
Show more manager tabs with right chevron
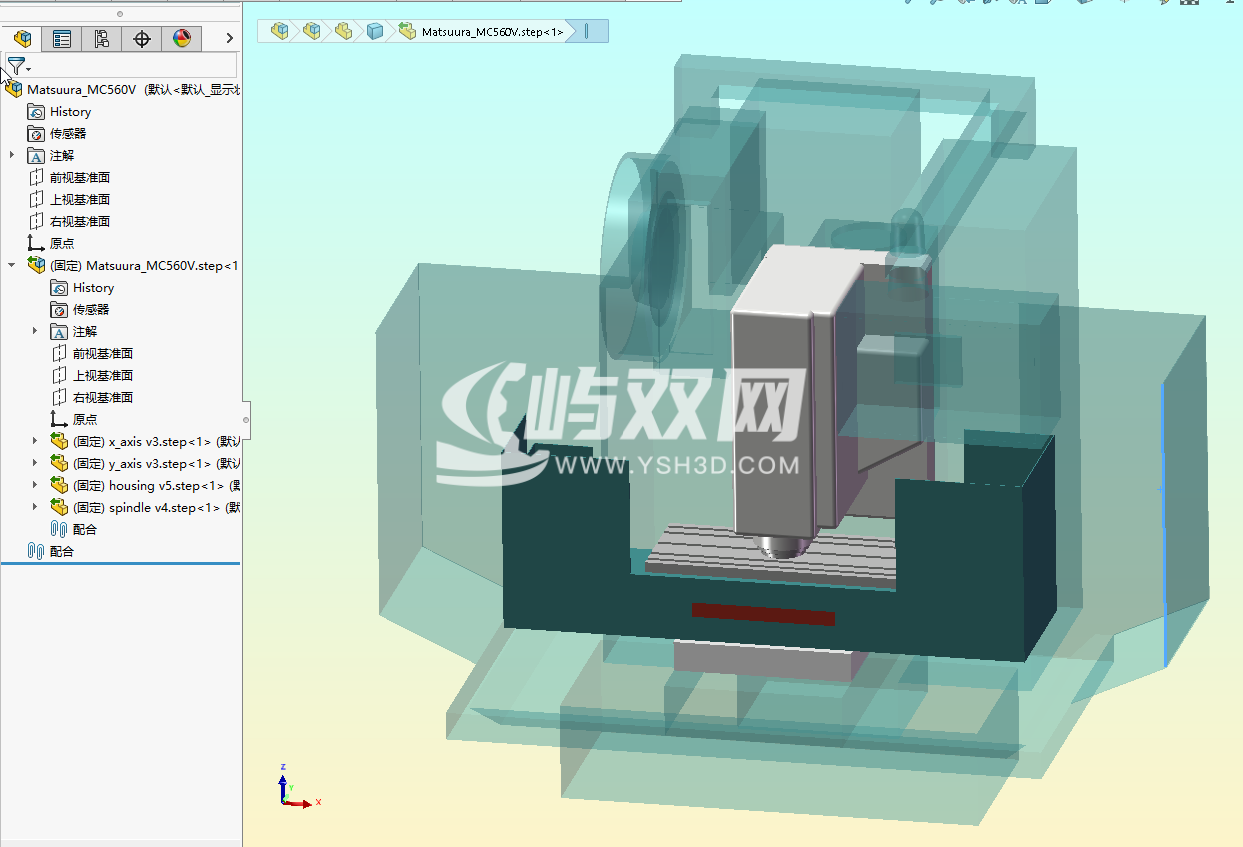(229, 39)
